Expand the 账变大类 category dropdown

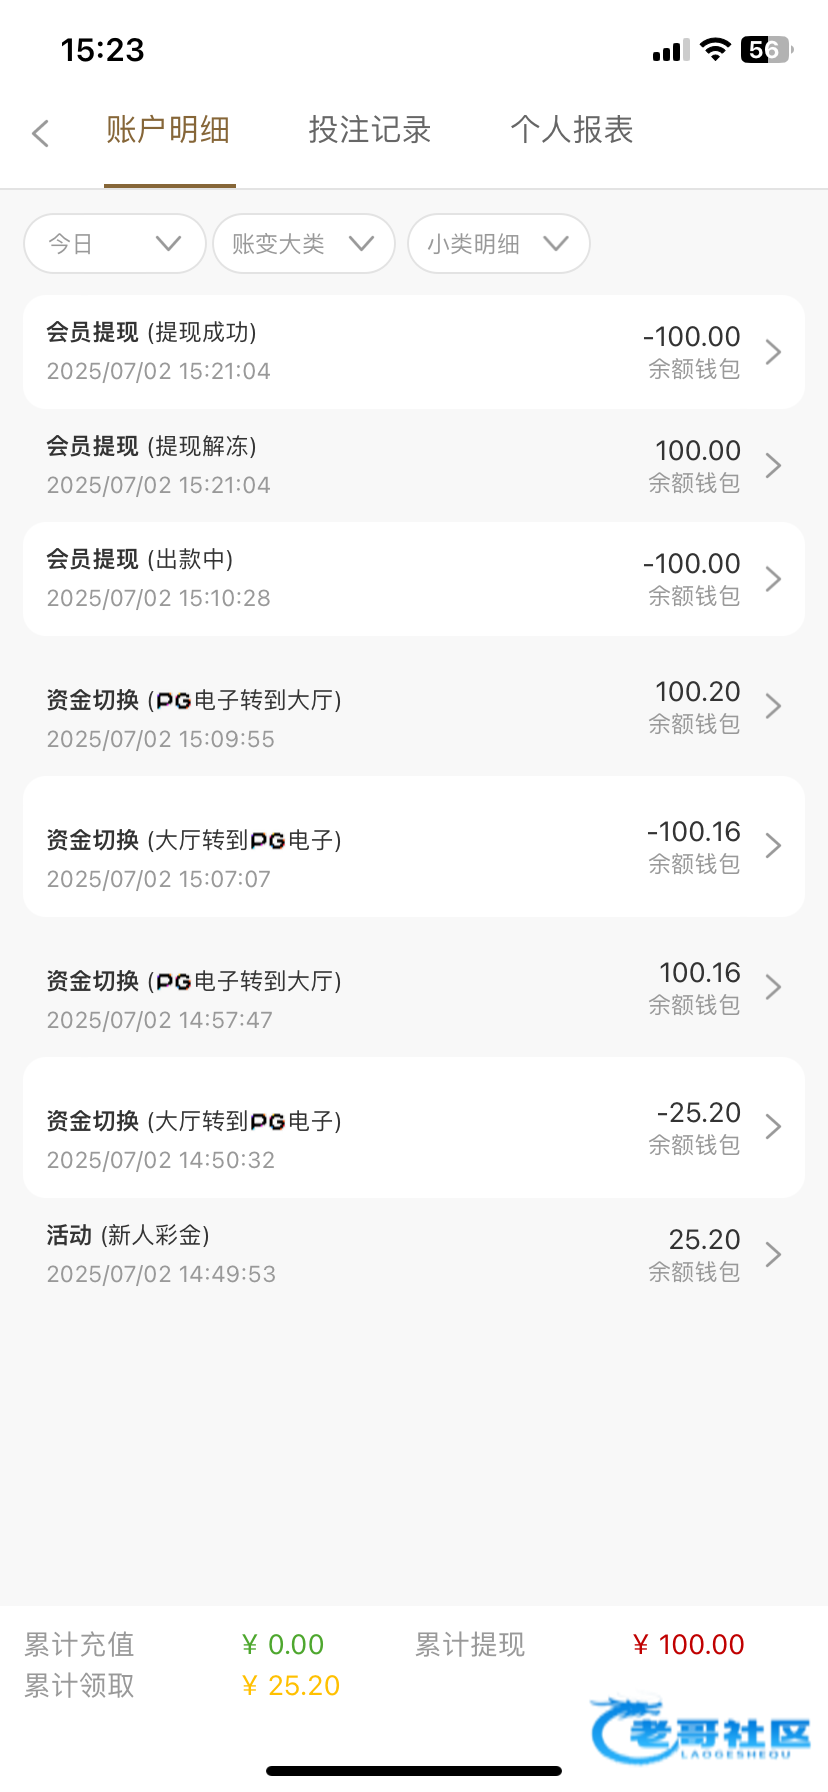coord(303,243)
